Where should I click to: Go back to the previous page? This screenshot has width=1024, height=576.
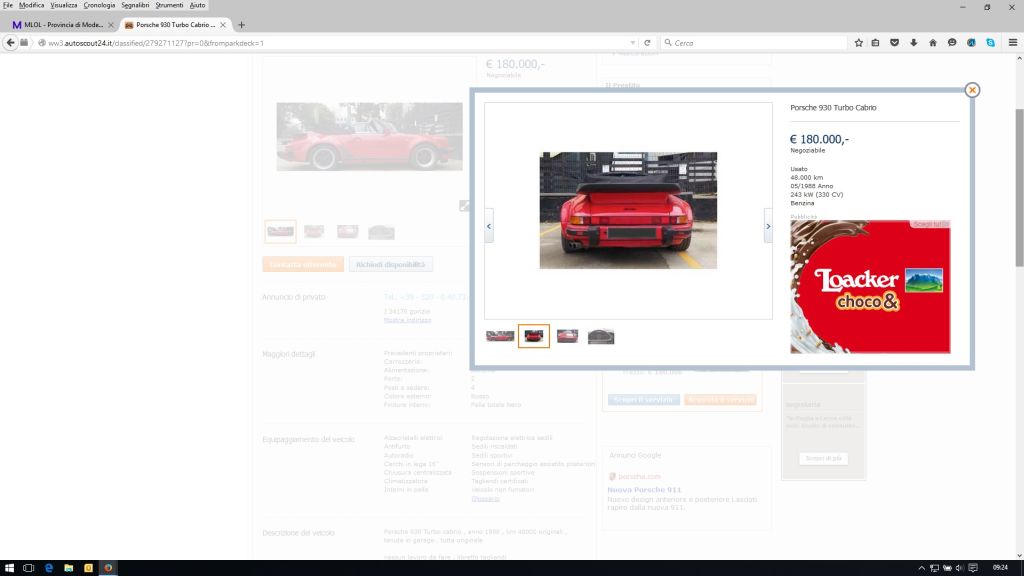click(10, 42)
